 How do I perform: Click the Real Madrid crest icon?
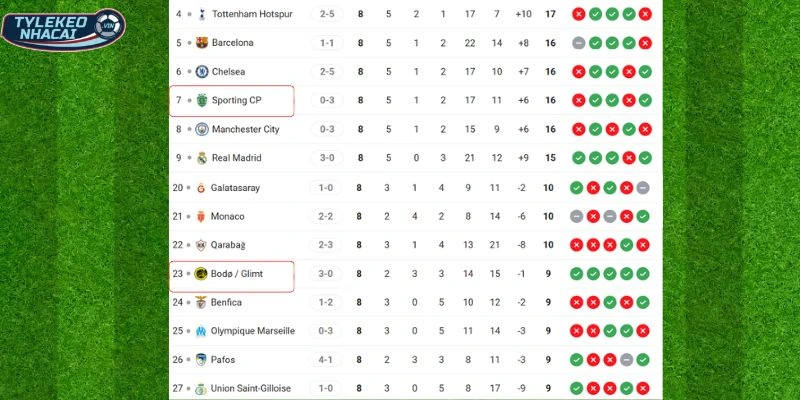(x=202, y=158)
